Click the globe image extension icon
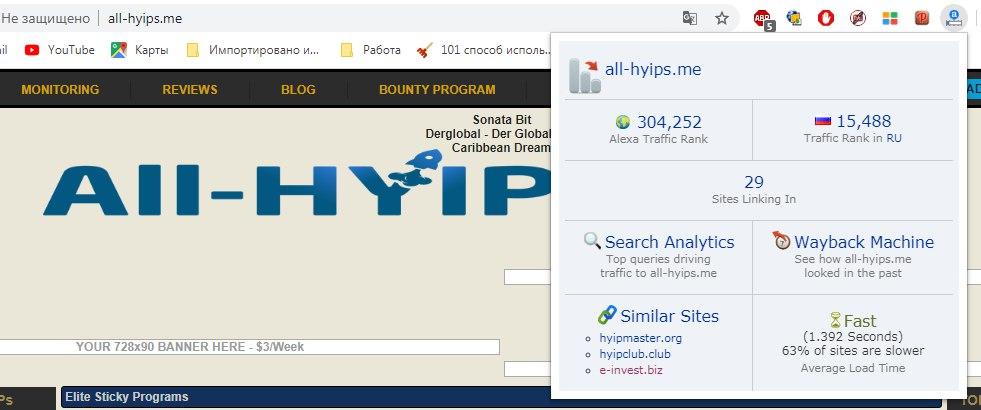Image resolution: width=981 pixels, height=410 pixels. [795, 18]
